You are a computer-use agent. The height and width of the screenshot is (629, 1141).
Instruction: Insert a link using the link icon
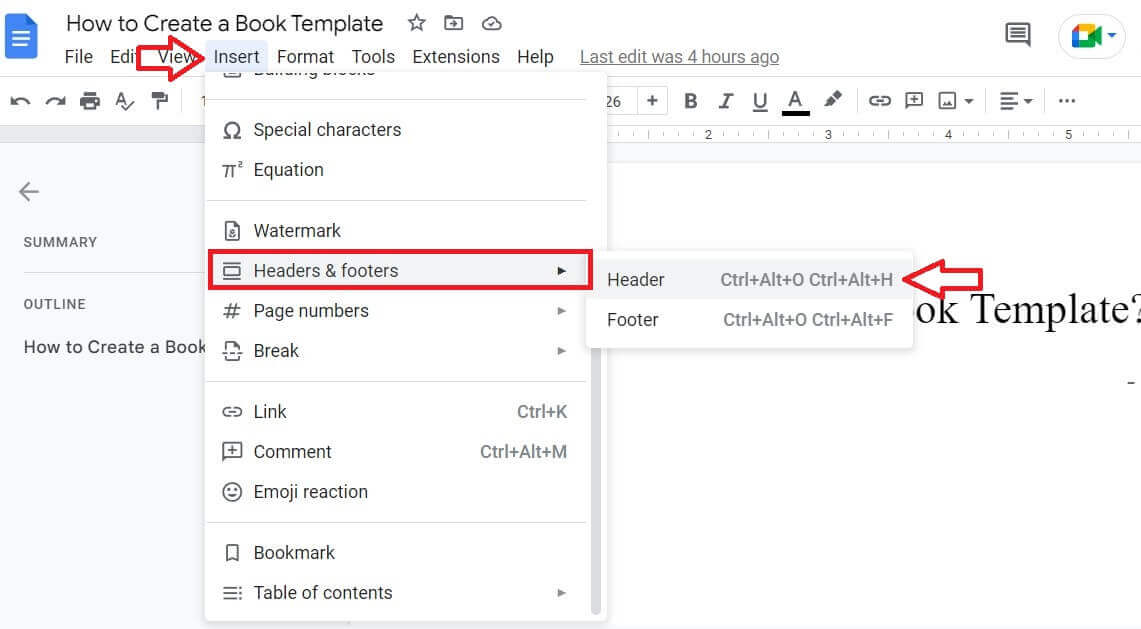[x=879, y=100]
